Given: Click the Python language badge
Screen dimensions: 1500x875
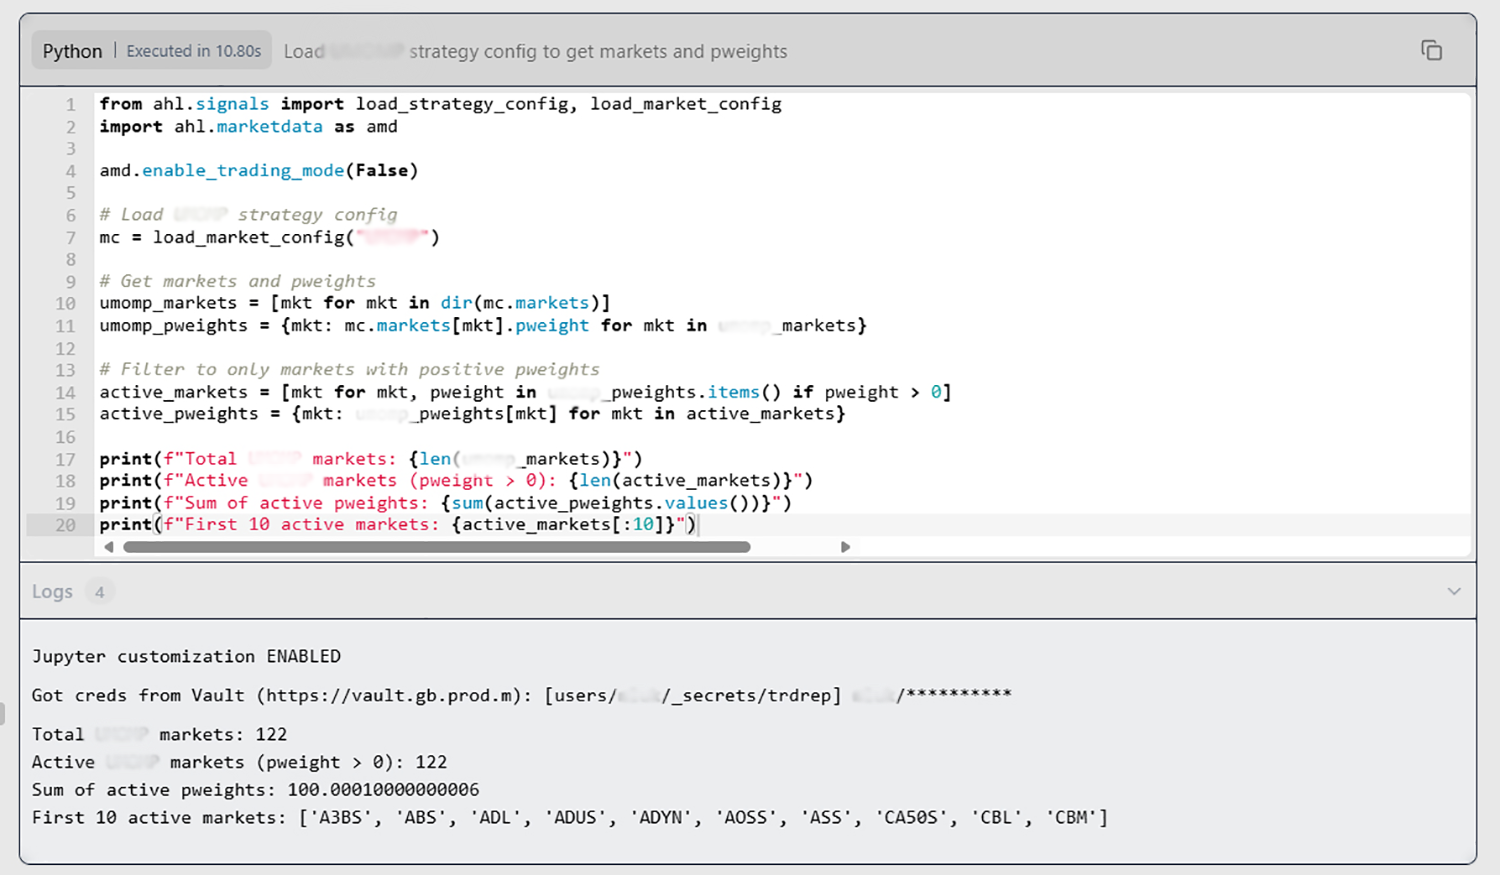Looking at the screenshot, I should coord(72,51).
